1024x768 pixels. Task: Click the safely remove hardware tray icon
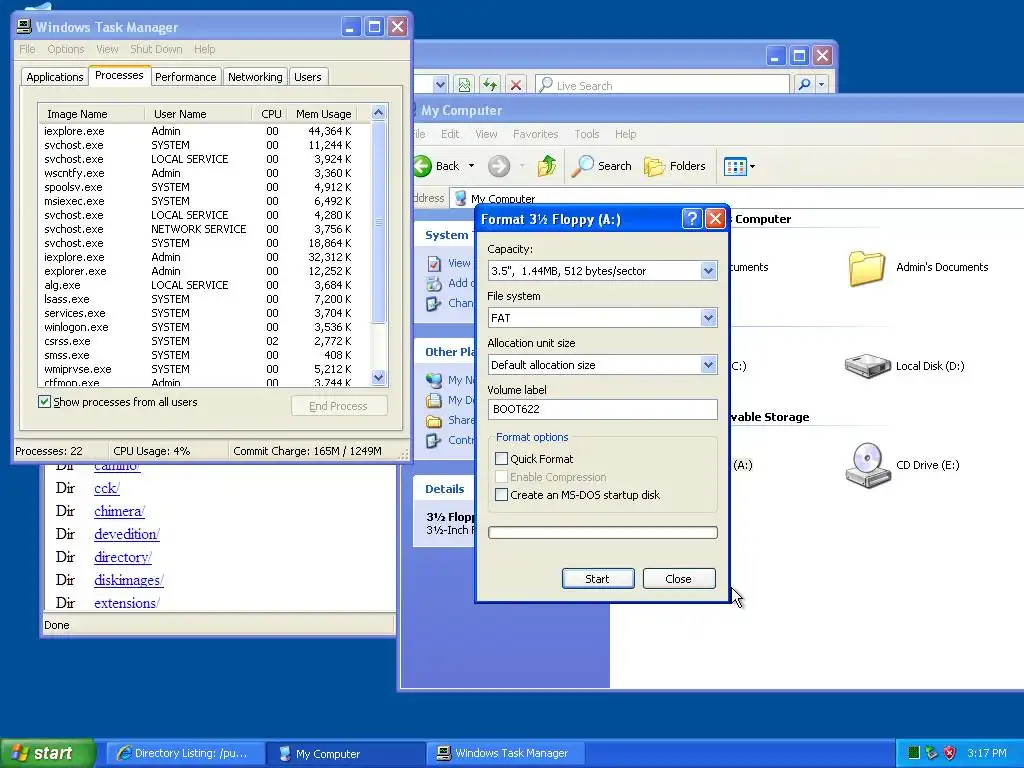click(932, 753)
